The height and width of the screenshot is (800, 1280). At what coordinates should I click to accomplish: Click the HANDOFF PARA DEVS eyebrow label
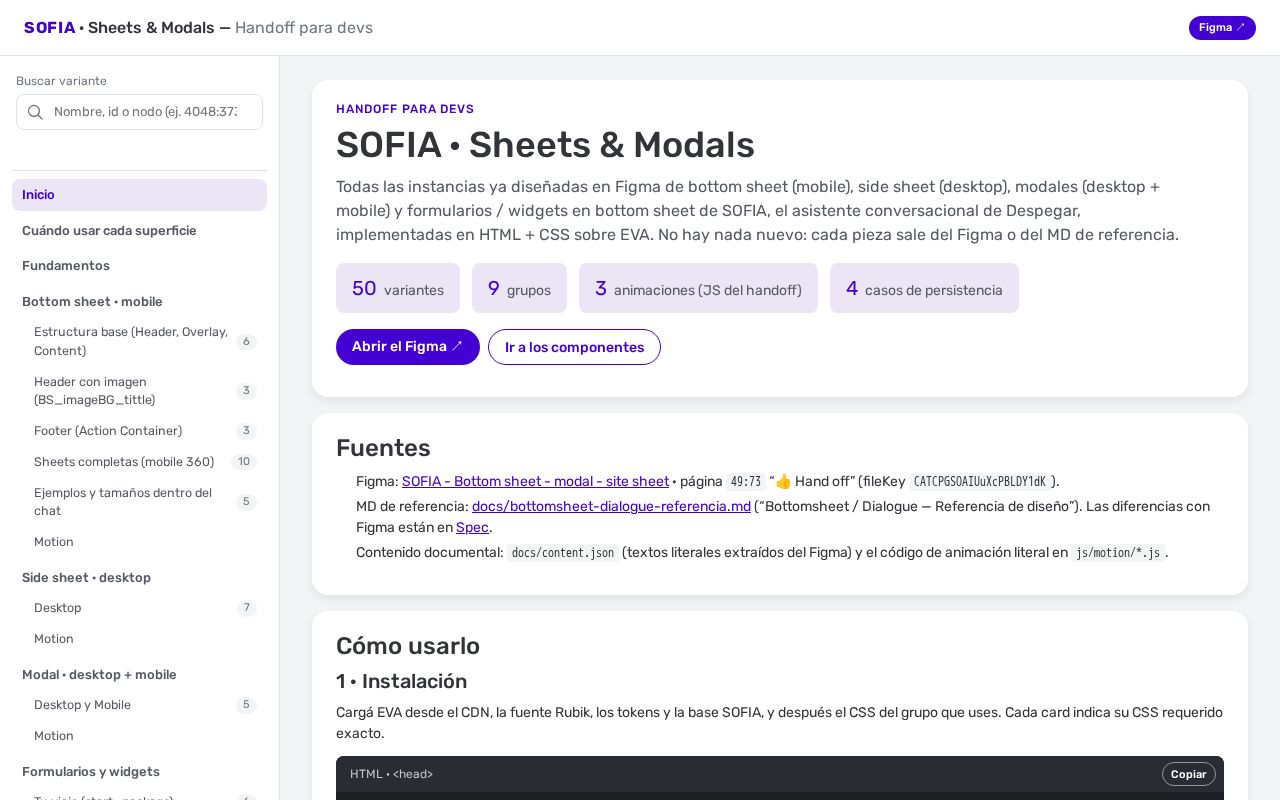405,109
